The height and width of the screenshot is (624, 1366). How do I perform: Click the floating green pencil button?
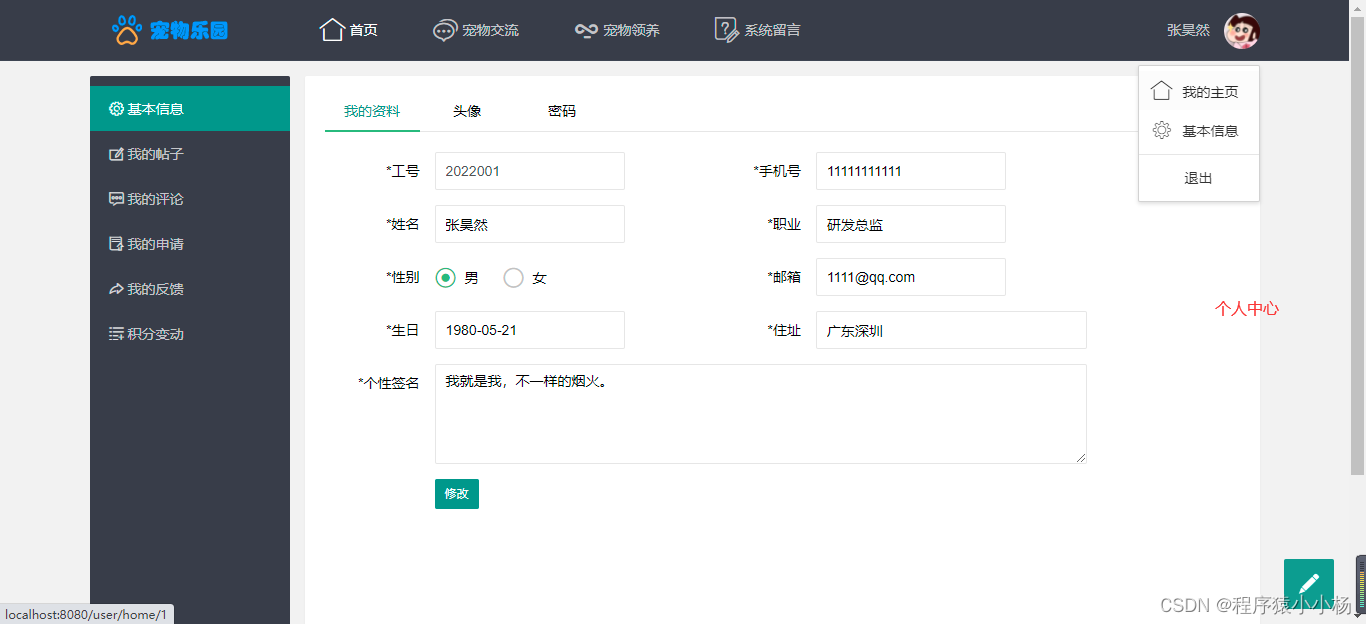1309,584
